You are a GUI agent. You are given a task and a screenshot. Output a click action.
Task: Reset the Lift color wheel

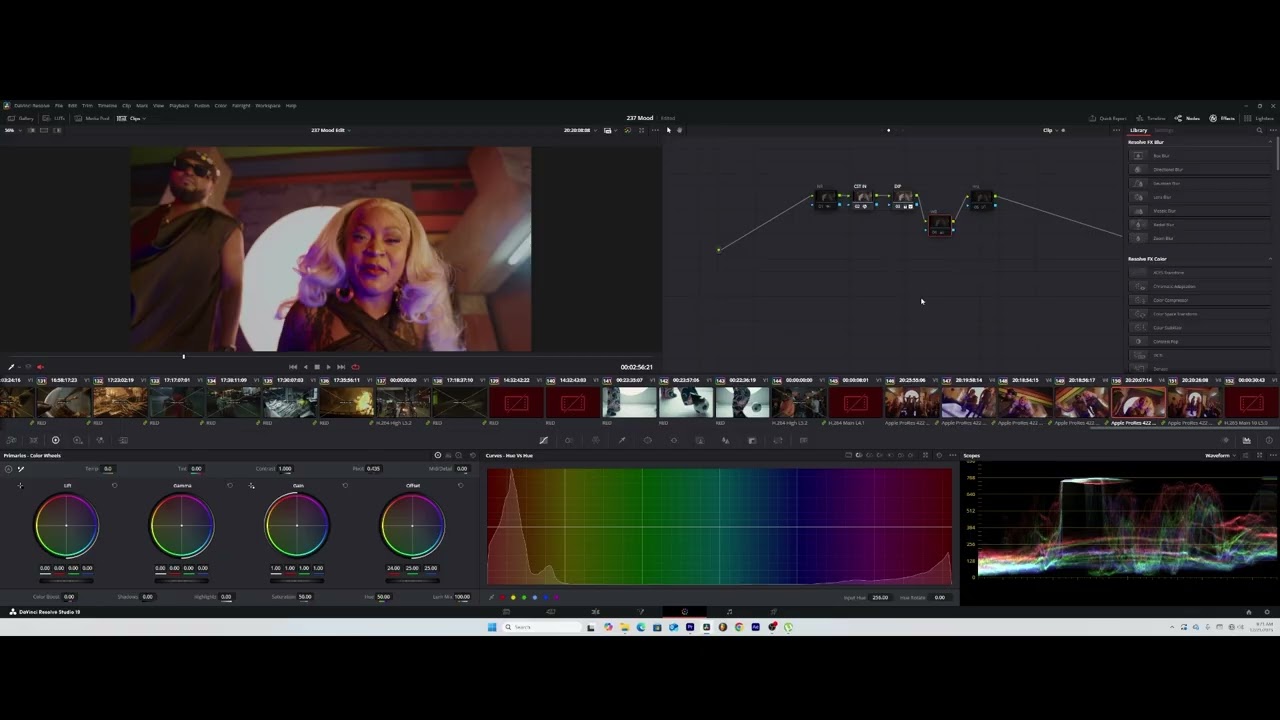(114, 486)
